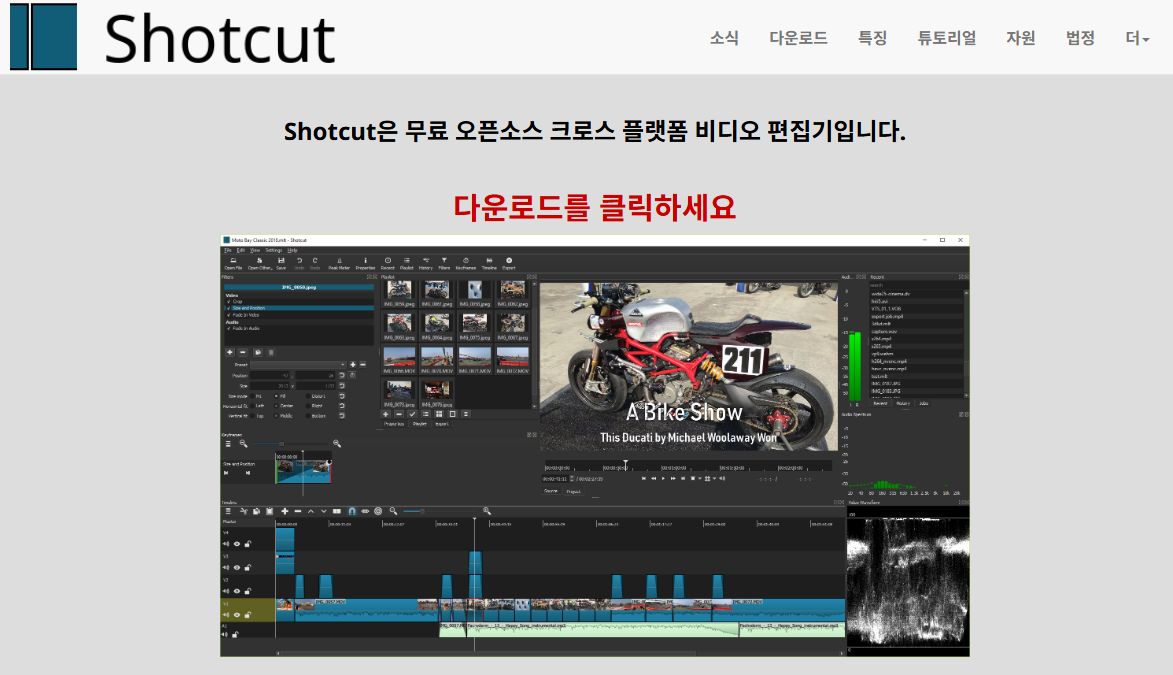
Task: Open the 튜토리얼 navigation link
Action: 946,37
